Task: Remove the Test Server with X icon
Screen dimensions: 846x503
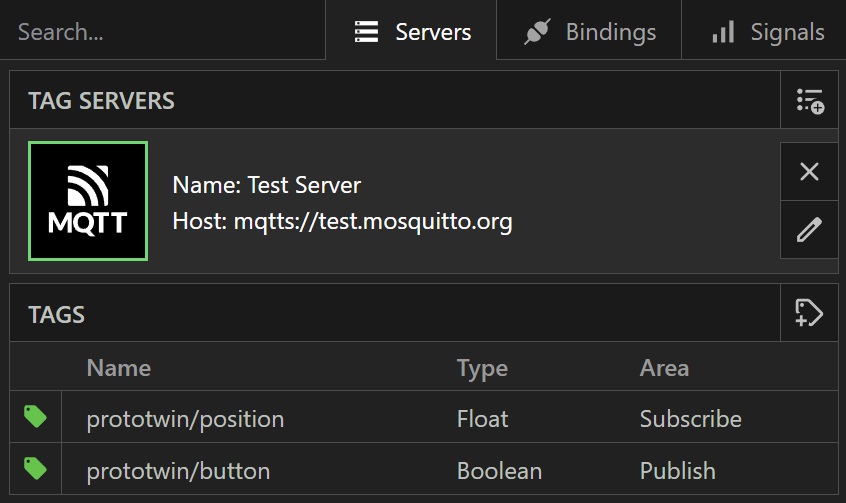Action: coord(809,172)
